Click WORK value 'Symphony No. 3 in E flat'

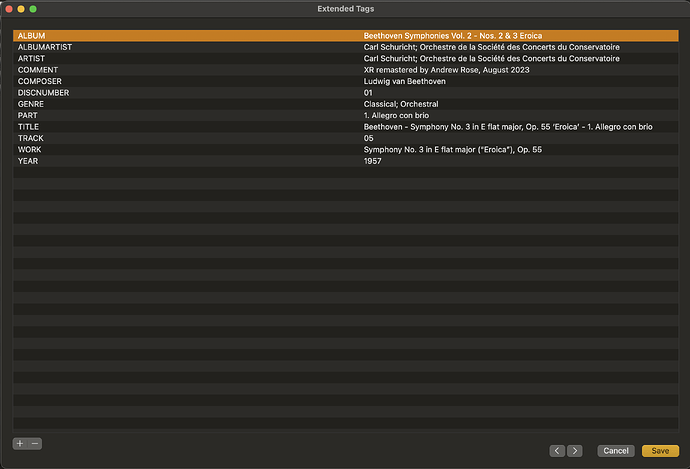(453, 150)
